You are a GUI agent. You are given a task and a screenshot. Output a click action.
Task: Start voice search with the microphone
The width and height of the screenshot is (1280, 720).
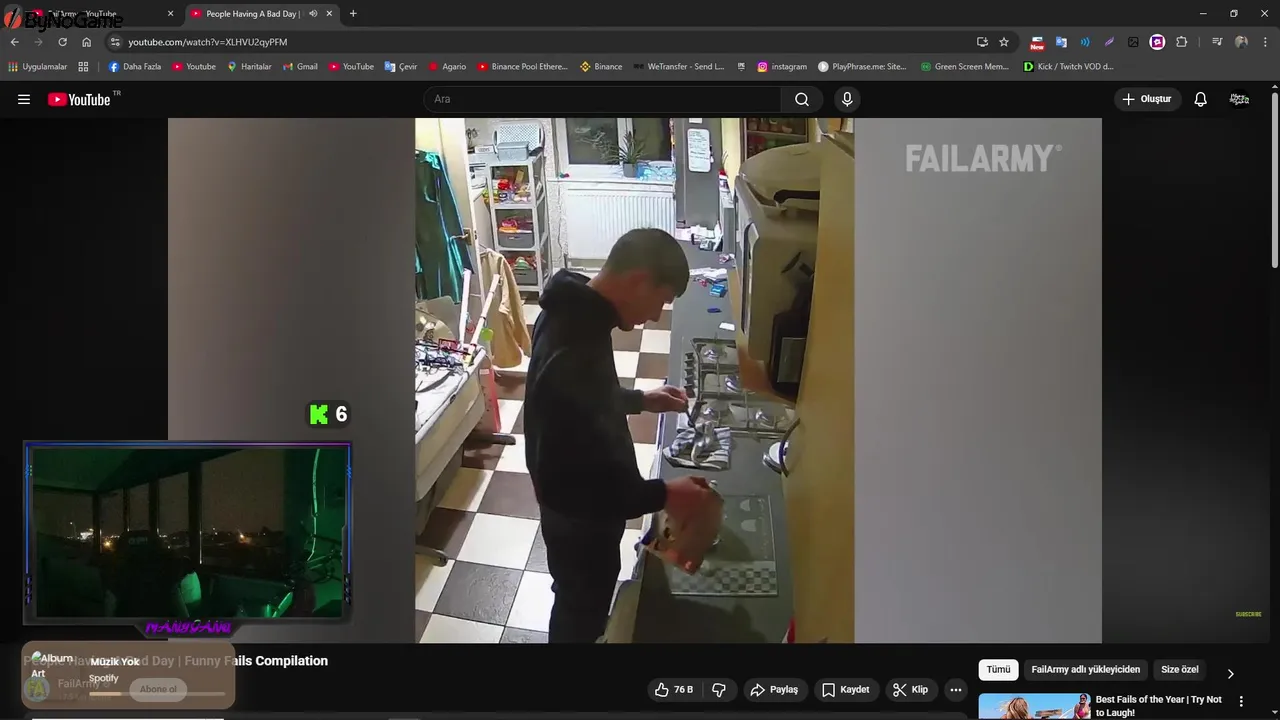pyautogui.click(x=847, y=99)
